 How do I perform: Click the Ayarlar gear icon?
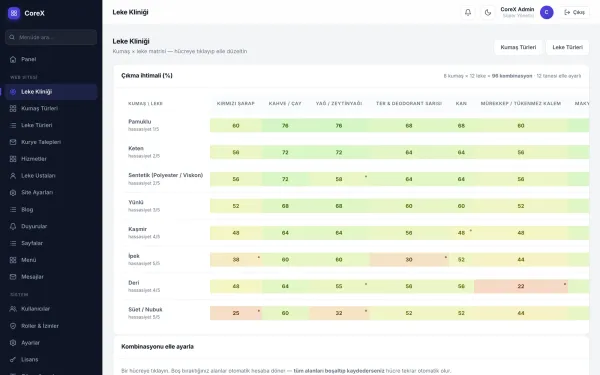(13, 342)
